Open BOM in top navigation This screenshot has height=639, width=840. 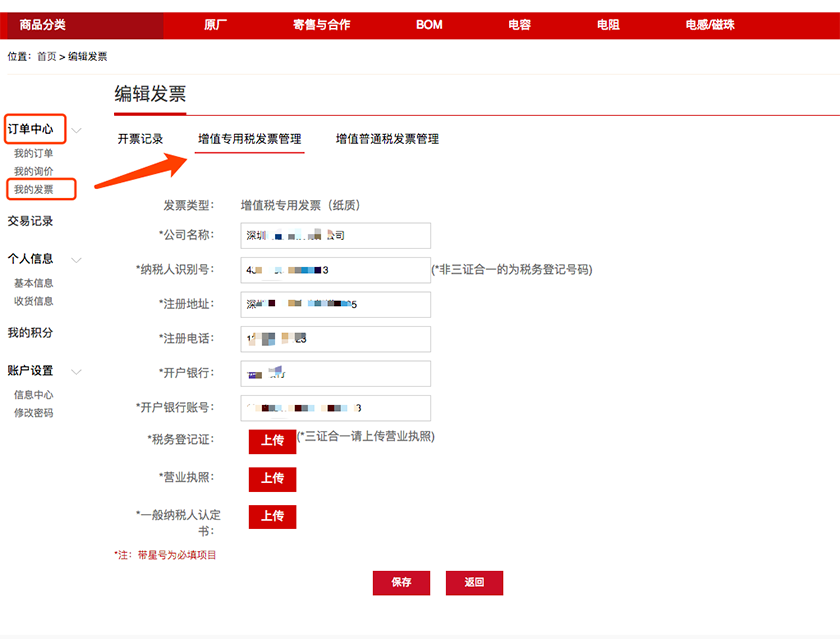click(429, 25)
